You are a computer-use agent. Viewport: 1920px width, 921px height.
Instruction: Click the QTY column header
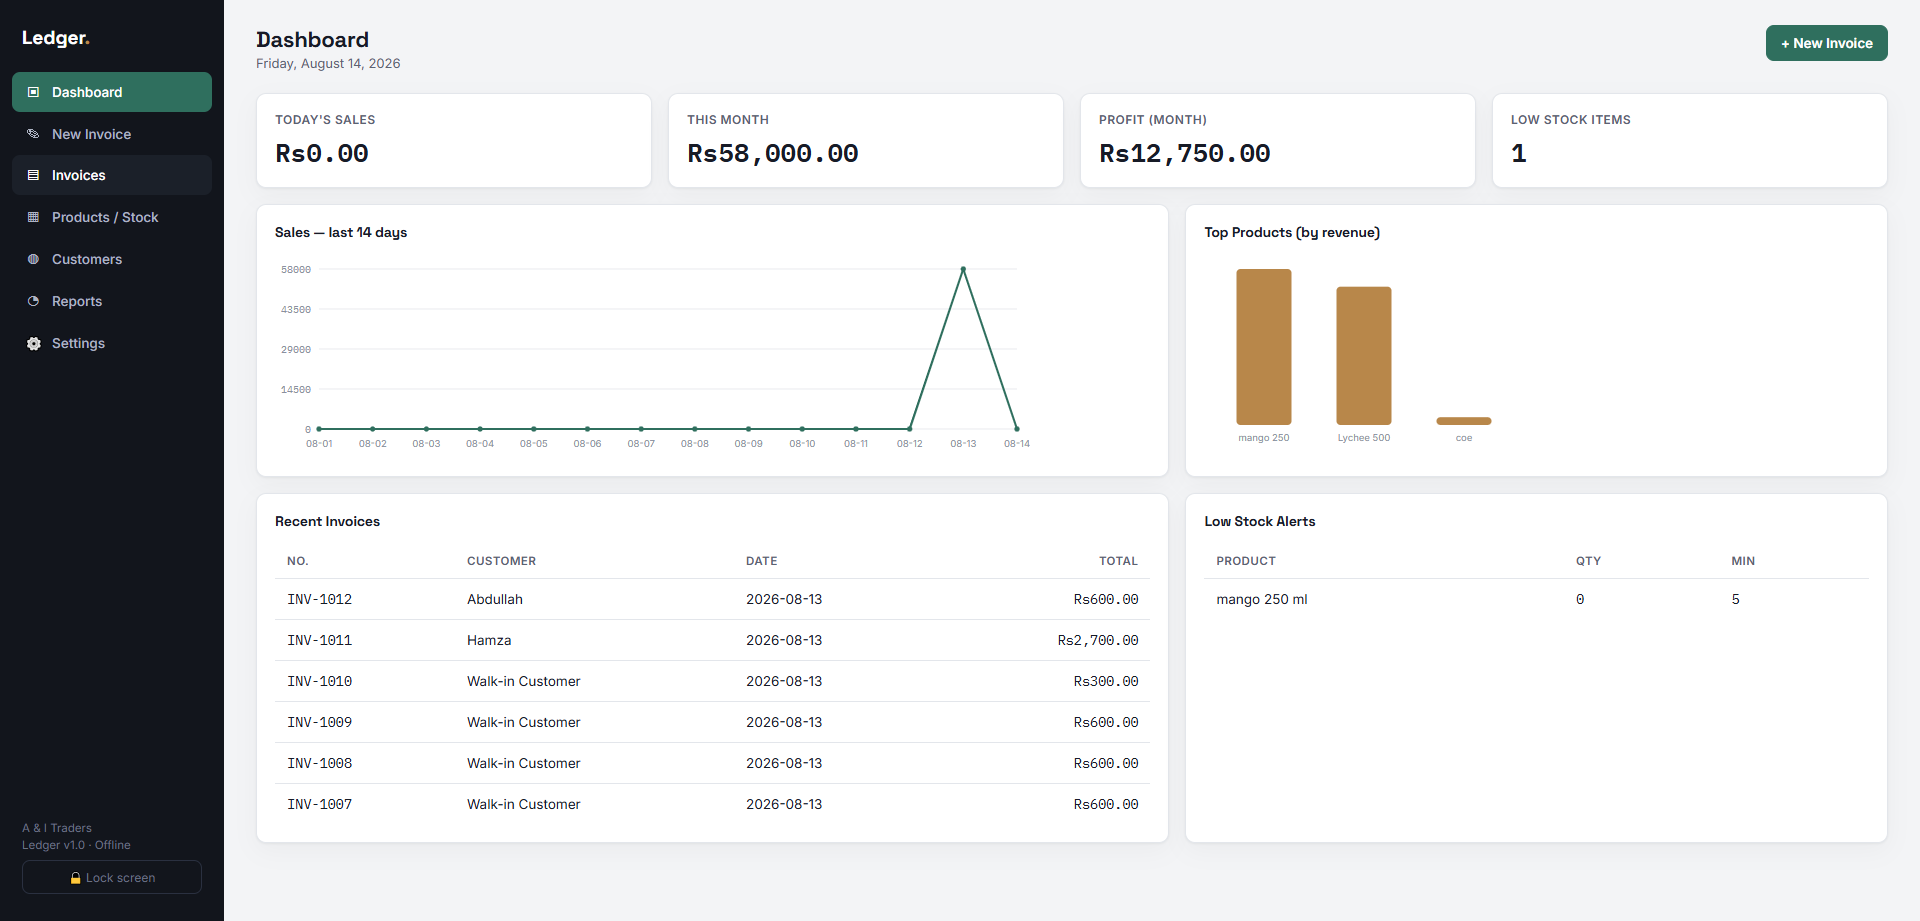click(1588, 561)
